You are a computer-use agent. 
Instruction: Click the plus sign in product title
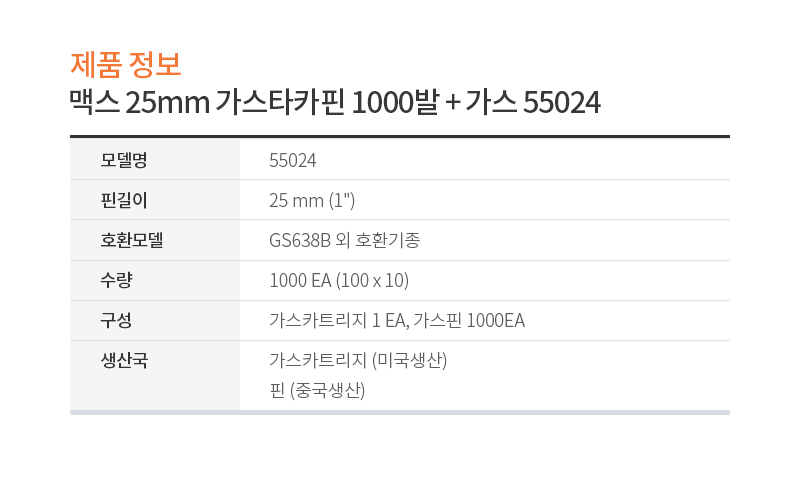point(453,103)
